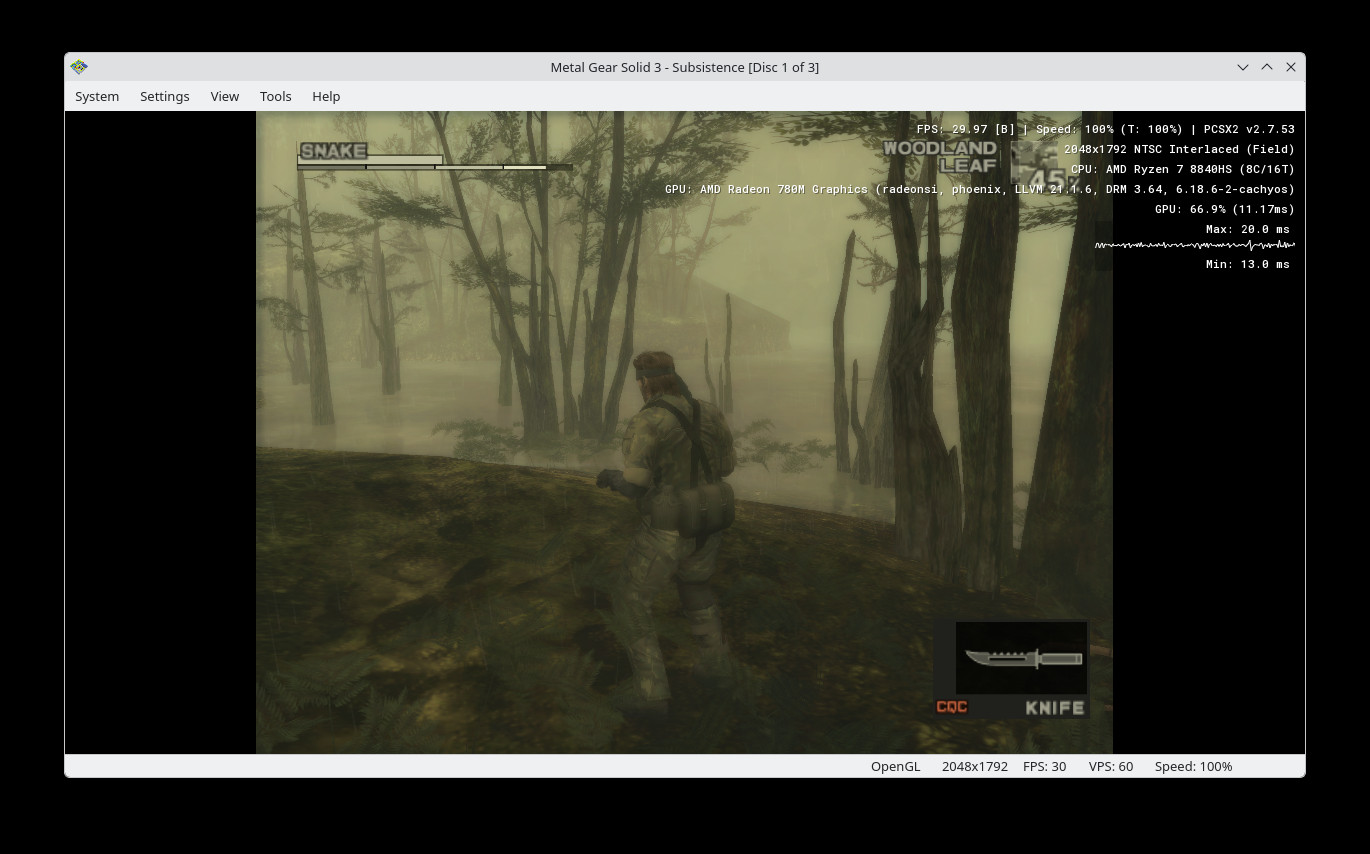Screen dimensions: 1370x854
Task: Open the Tools menu
Action: tap(276, 96)
